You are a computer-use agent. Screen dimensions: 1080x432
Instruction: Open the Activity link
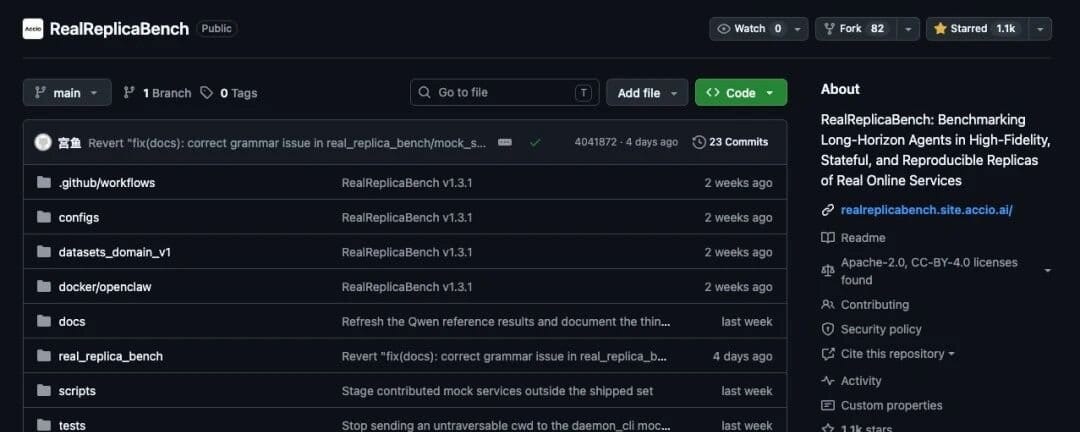point(861,381)
